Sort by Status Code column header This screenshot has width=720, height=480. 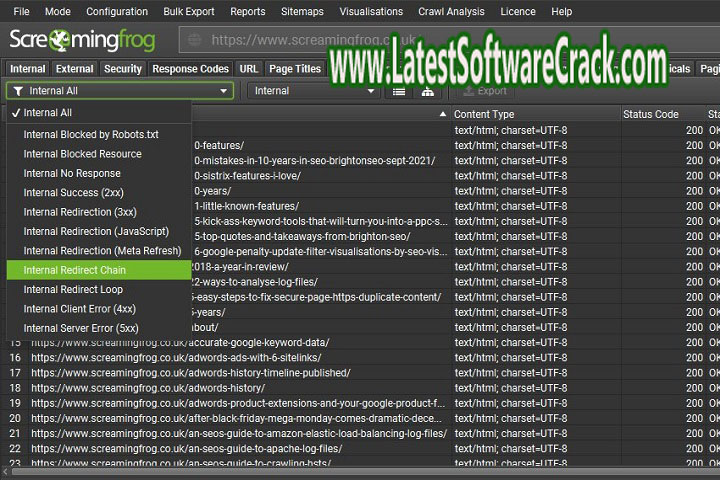[664, 114]
